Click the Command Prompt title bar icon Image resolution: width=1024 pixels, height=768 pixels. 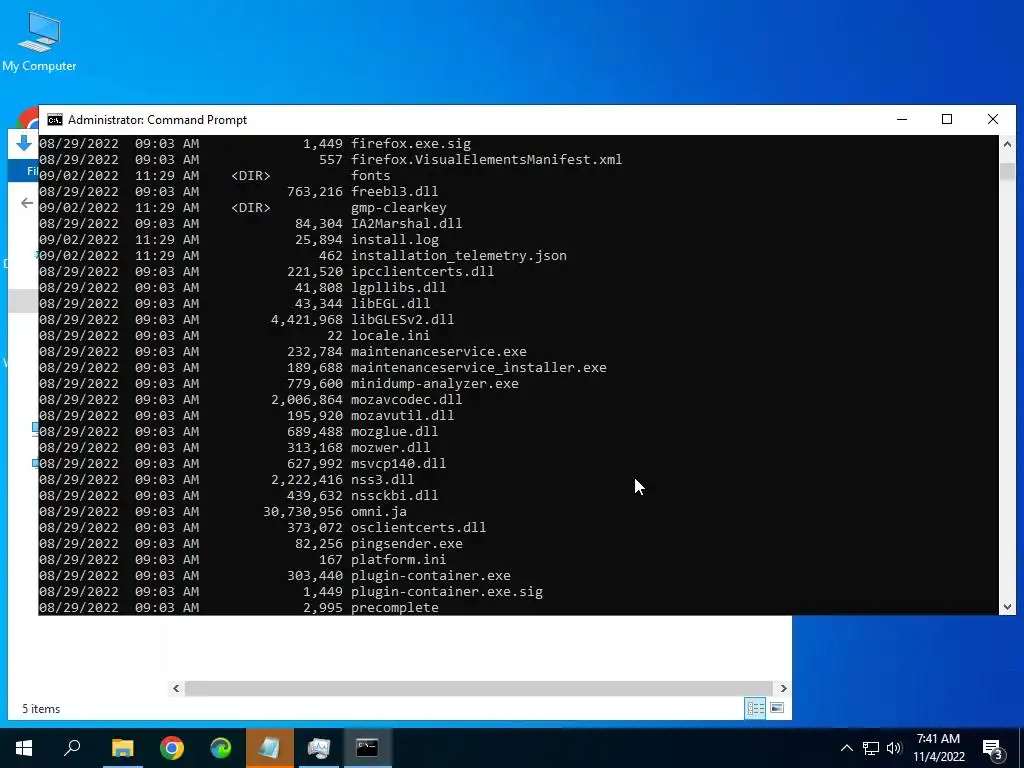[55, 120]
